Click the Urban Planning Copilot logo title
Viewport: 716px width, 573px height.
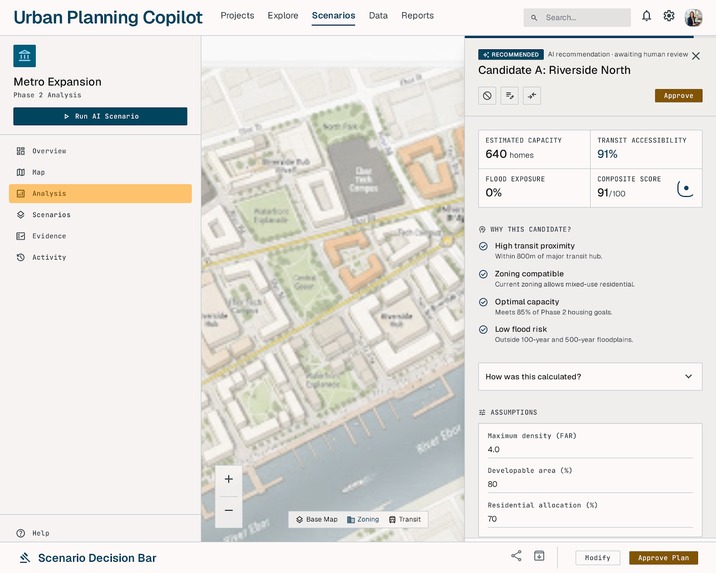coord(108,17)
